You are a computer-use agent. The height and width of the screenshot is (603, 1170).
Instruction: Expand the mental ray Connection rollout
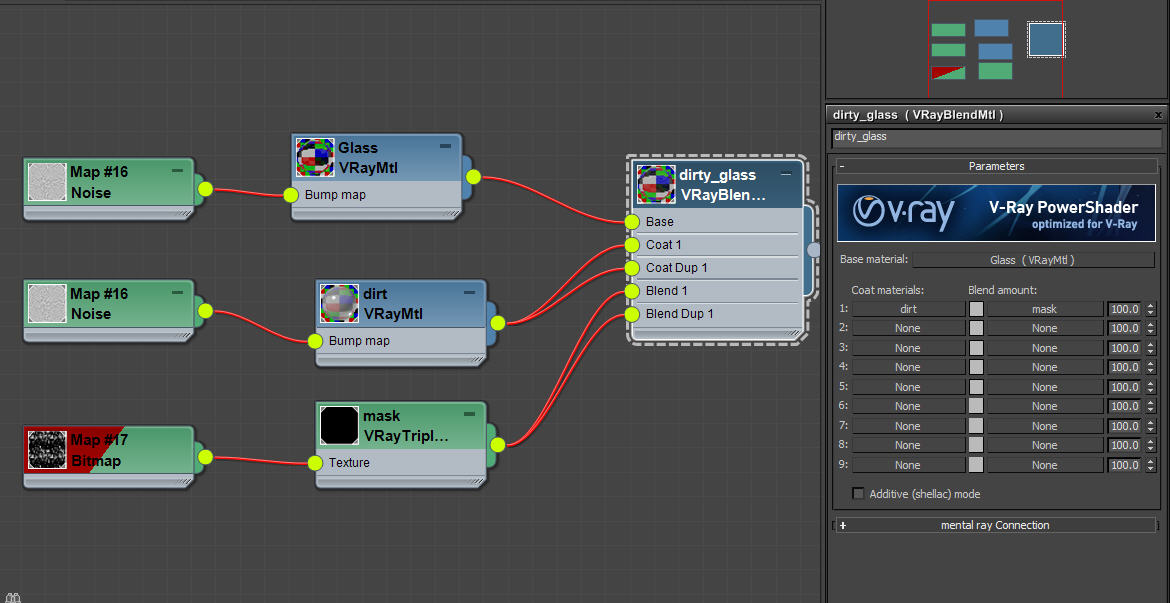[843, 525]
